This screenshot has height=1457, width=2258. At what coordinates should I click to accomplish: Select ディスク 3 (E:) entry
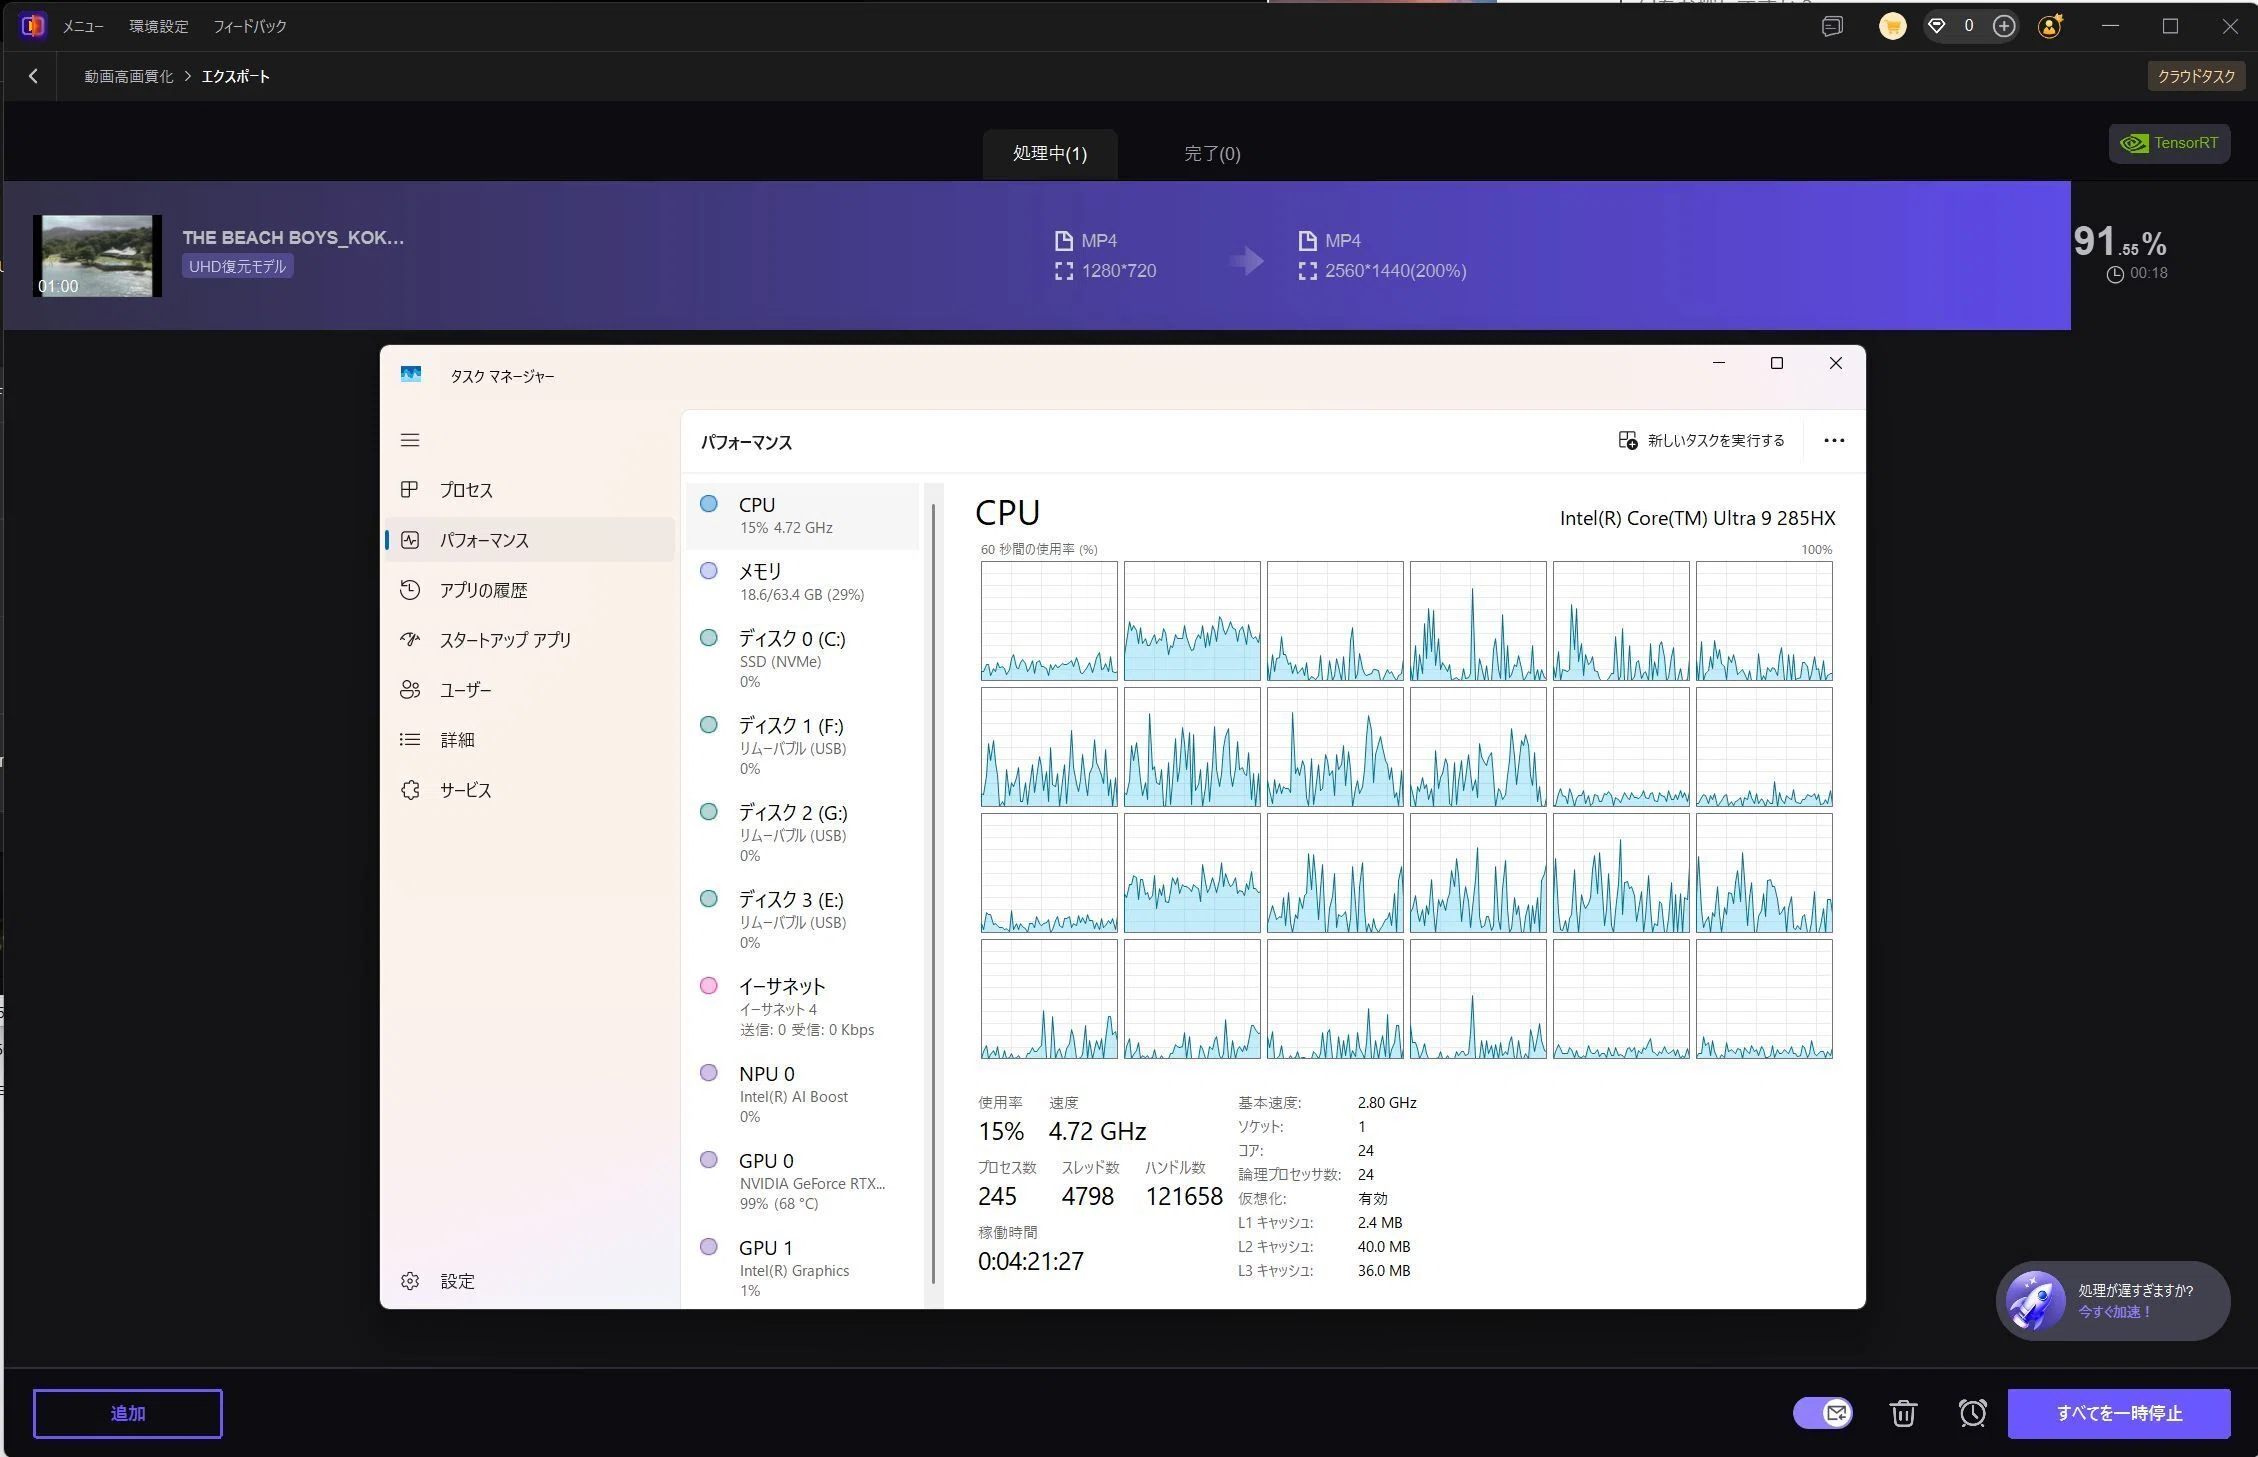pos(803,920)
